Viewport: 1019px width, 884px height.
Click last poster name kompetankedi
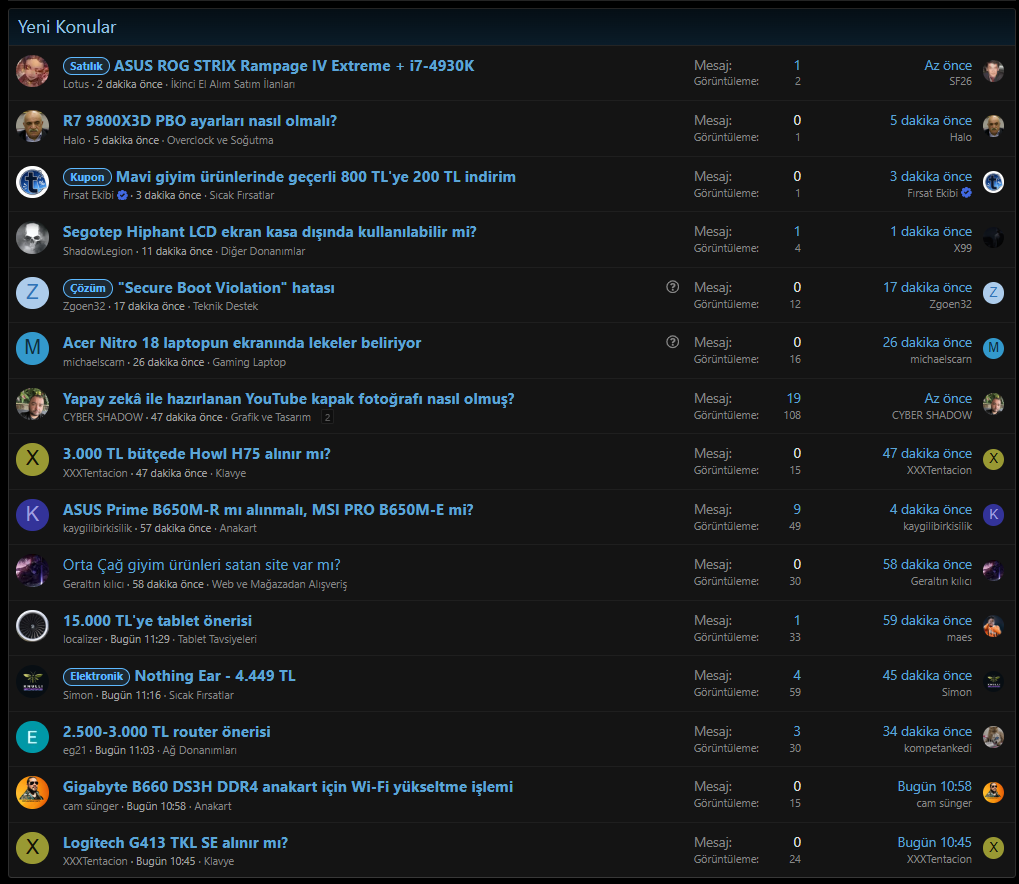938,748
